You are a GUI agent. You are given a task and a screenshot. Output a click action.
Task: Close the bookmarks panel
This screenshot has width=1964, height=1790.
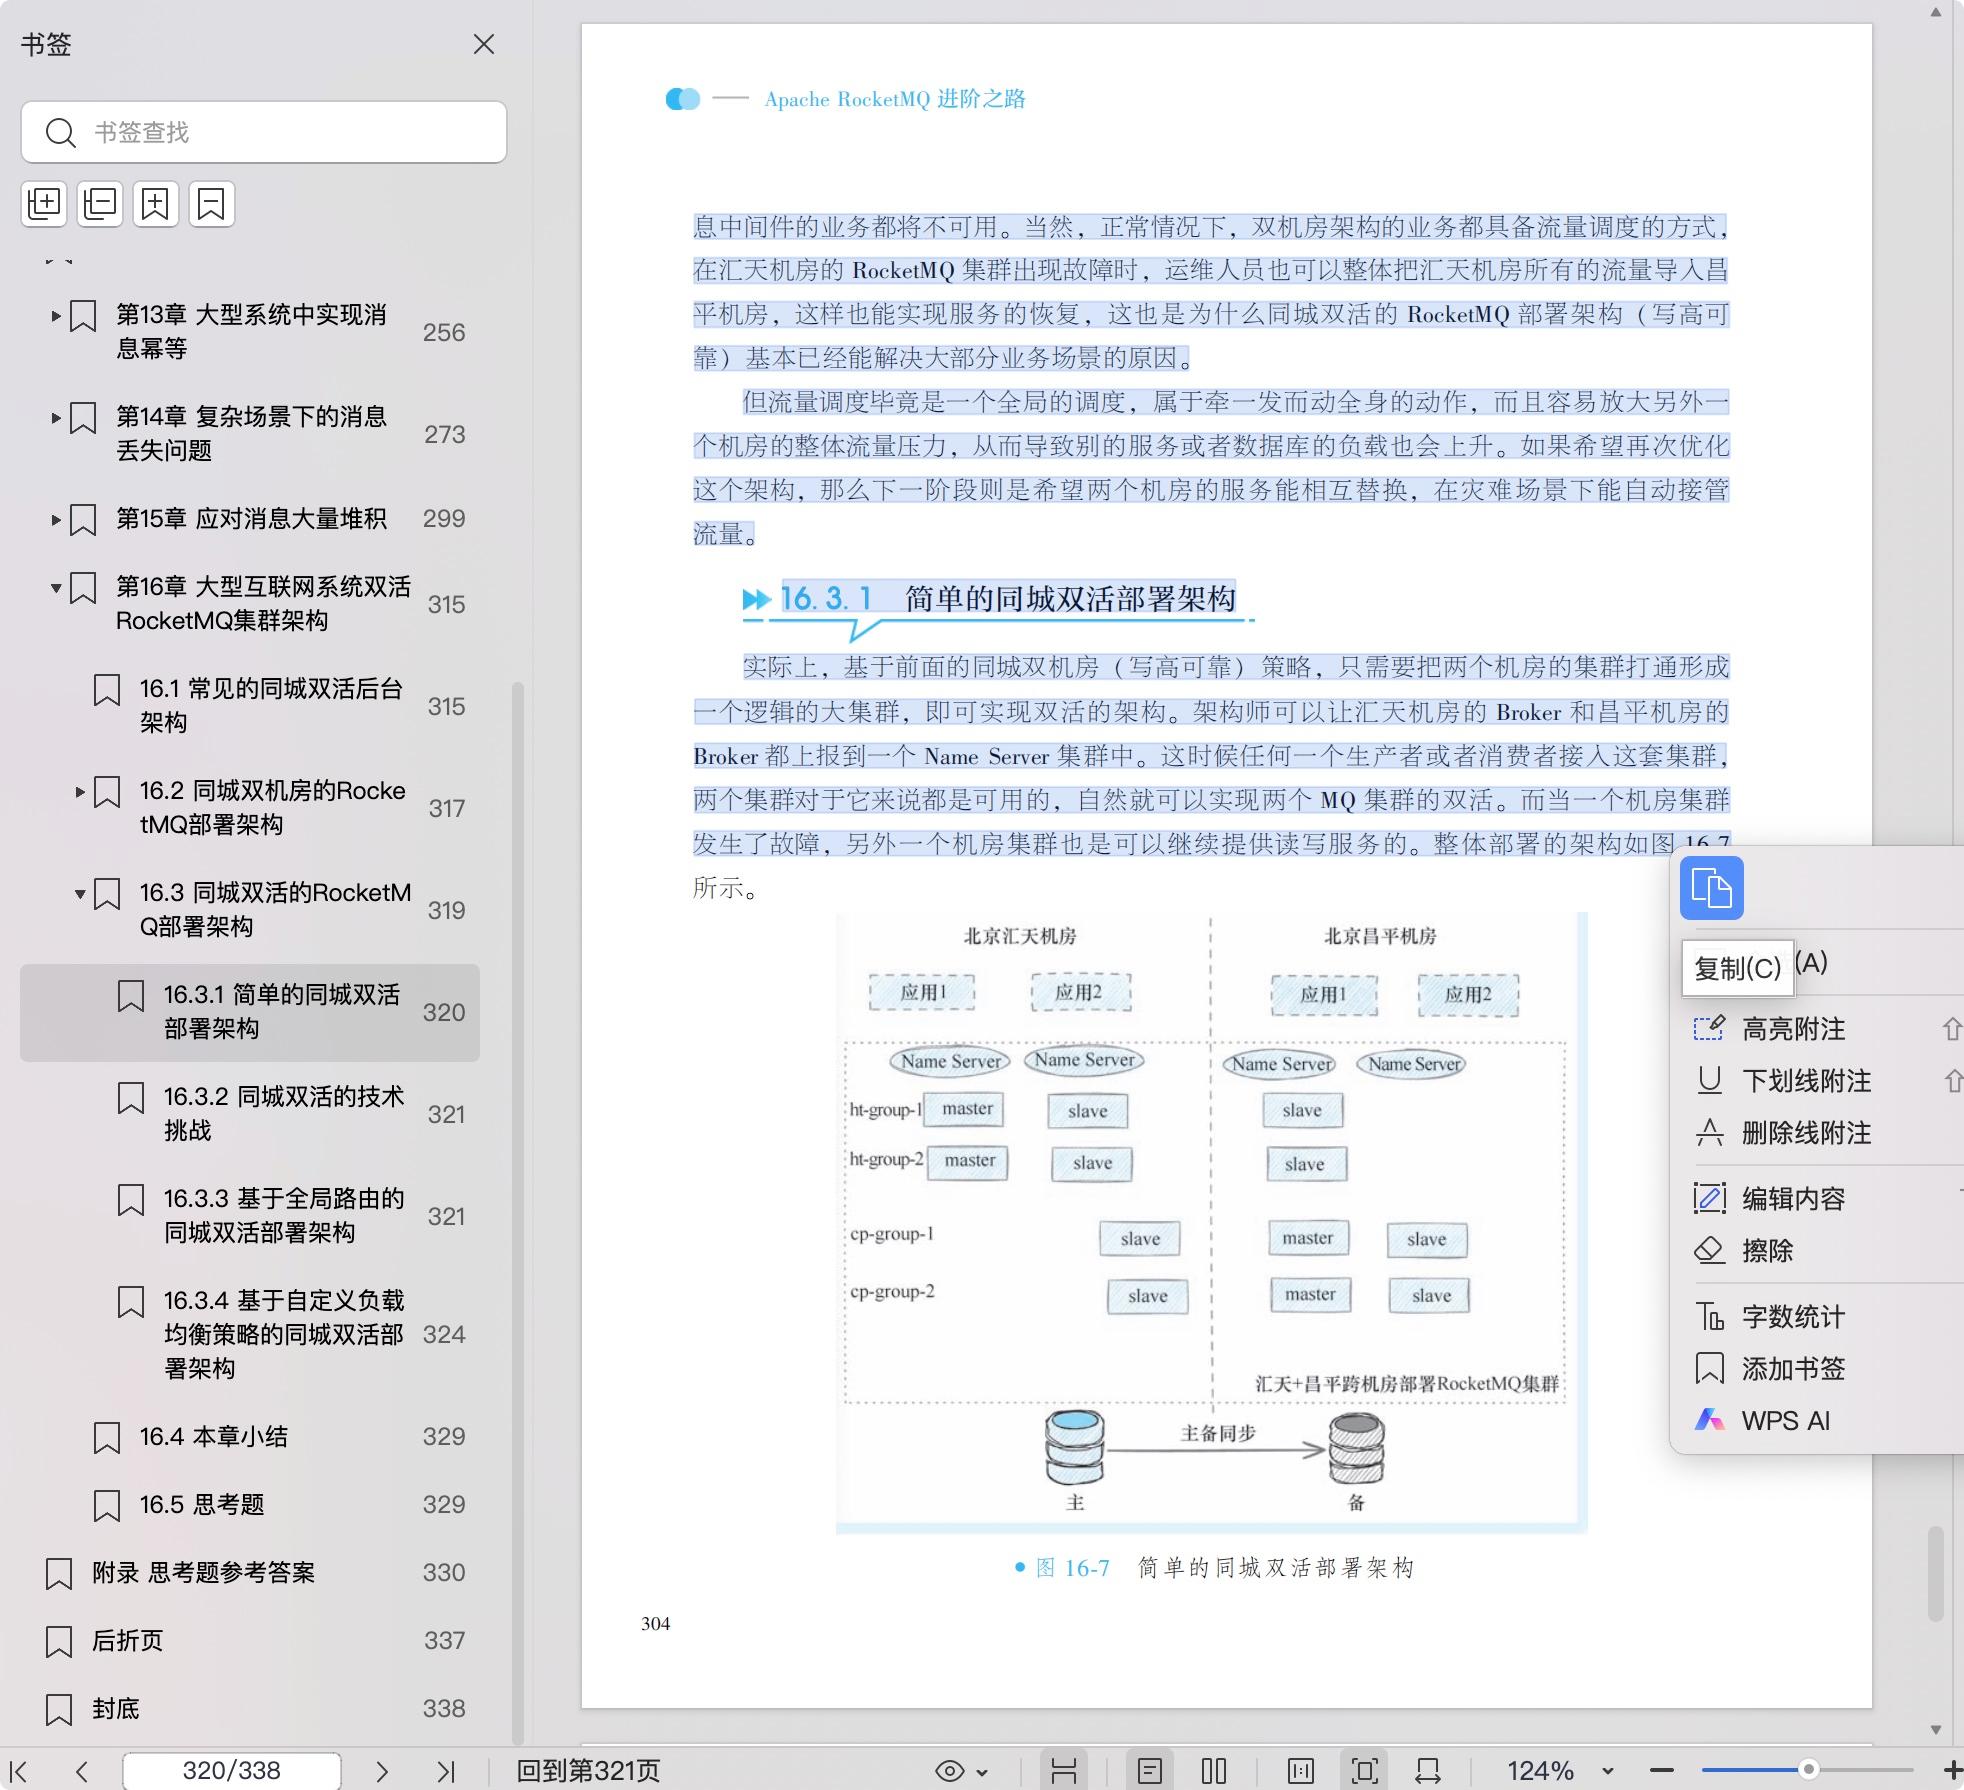[484, 44]
